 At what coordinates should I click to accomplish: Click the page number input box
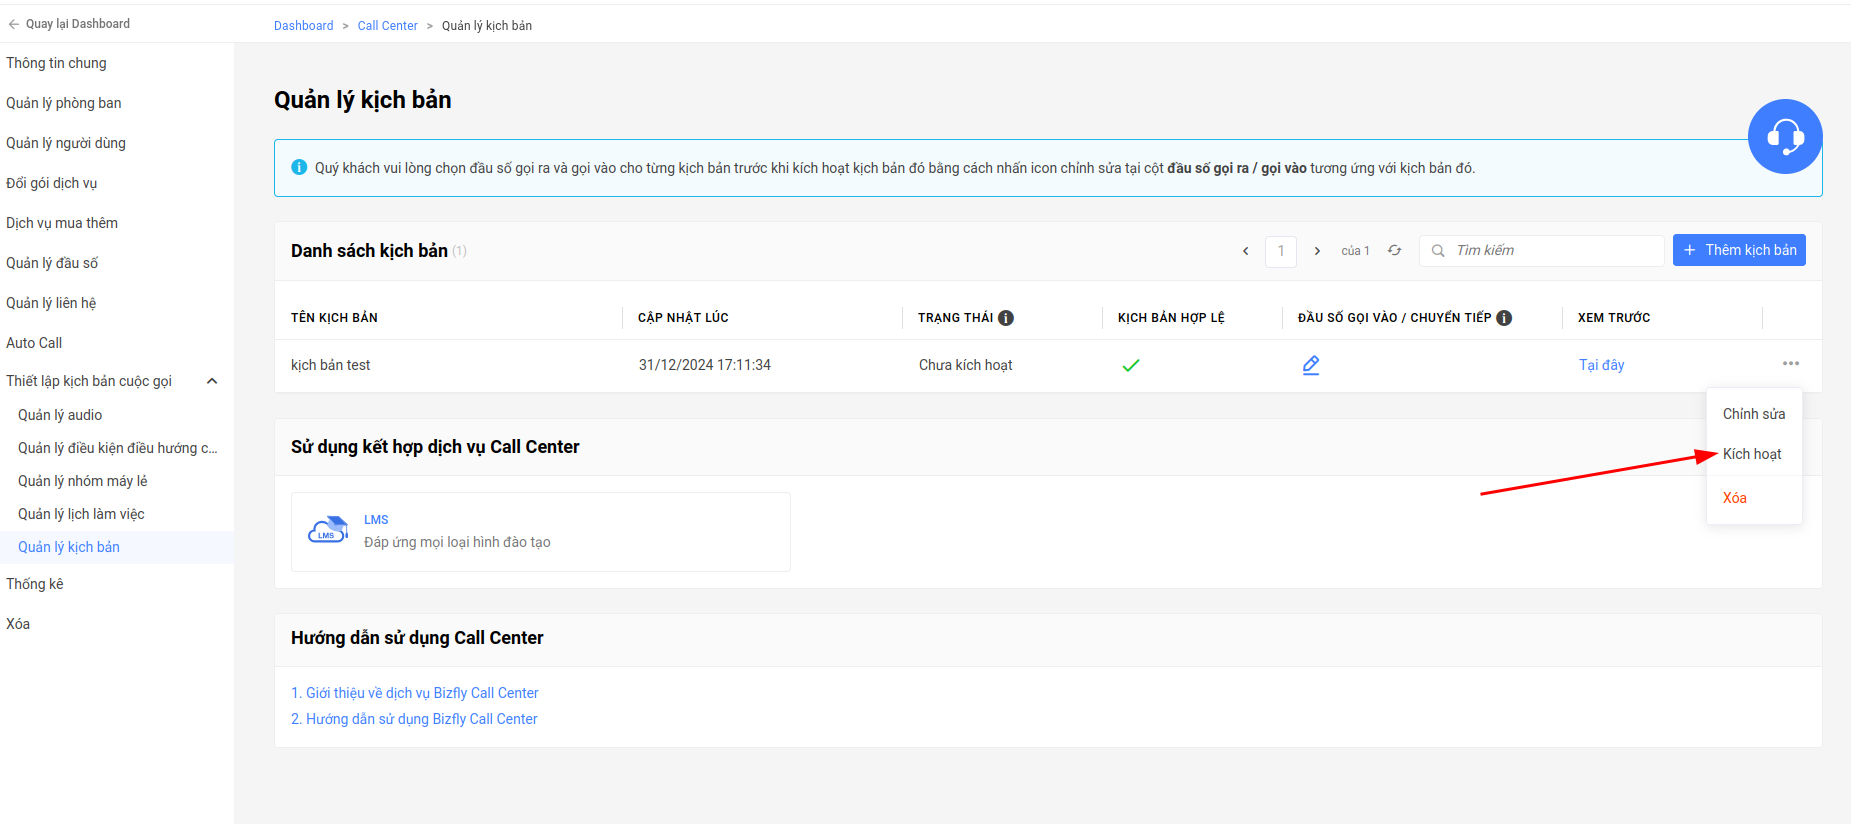1281,251
